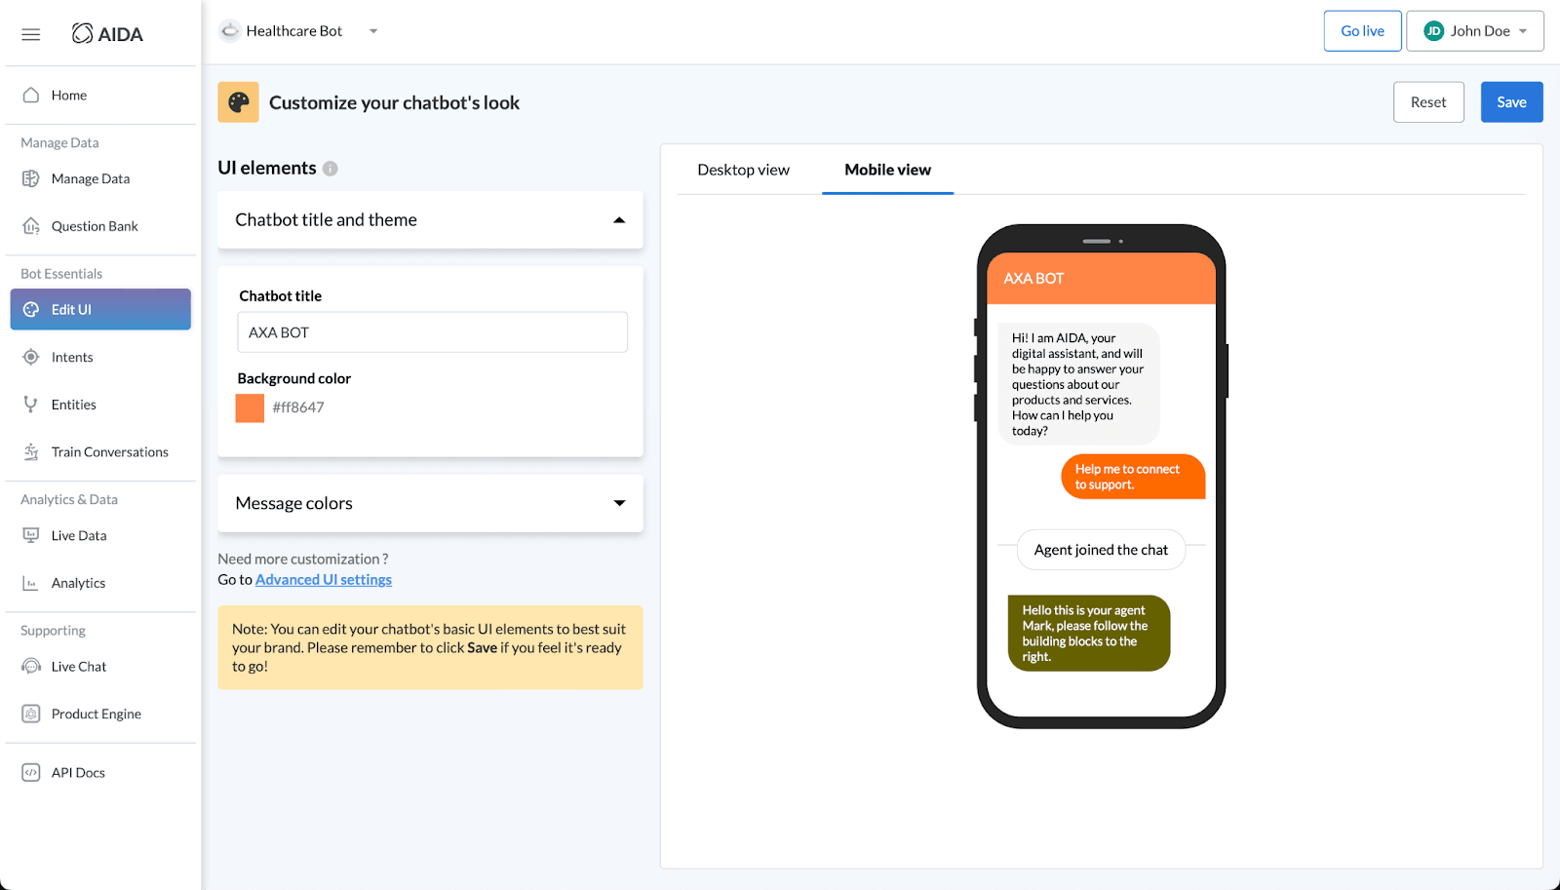Open the Intents panel
Image resolution: width=1560 pixels, height=890 pixels.
31,357
